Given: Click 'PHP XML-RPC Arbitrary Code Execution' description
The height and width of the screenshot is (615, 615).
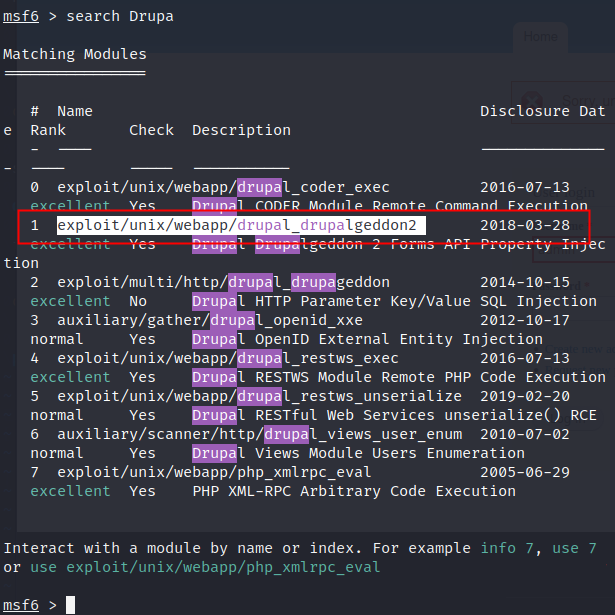Looking at the screenshot, I should point(354,491).
